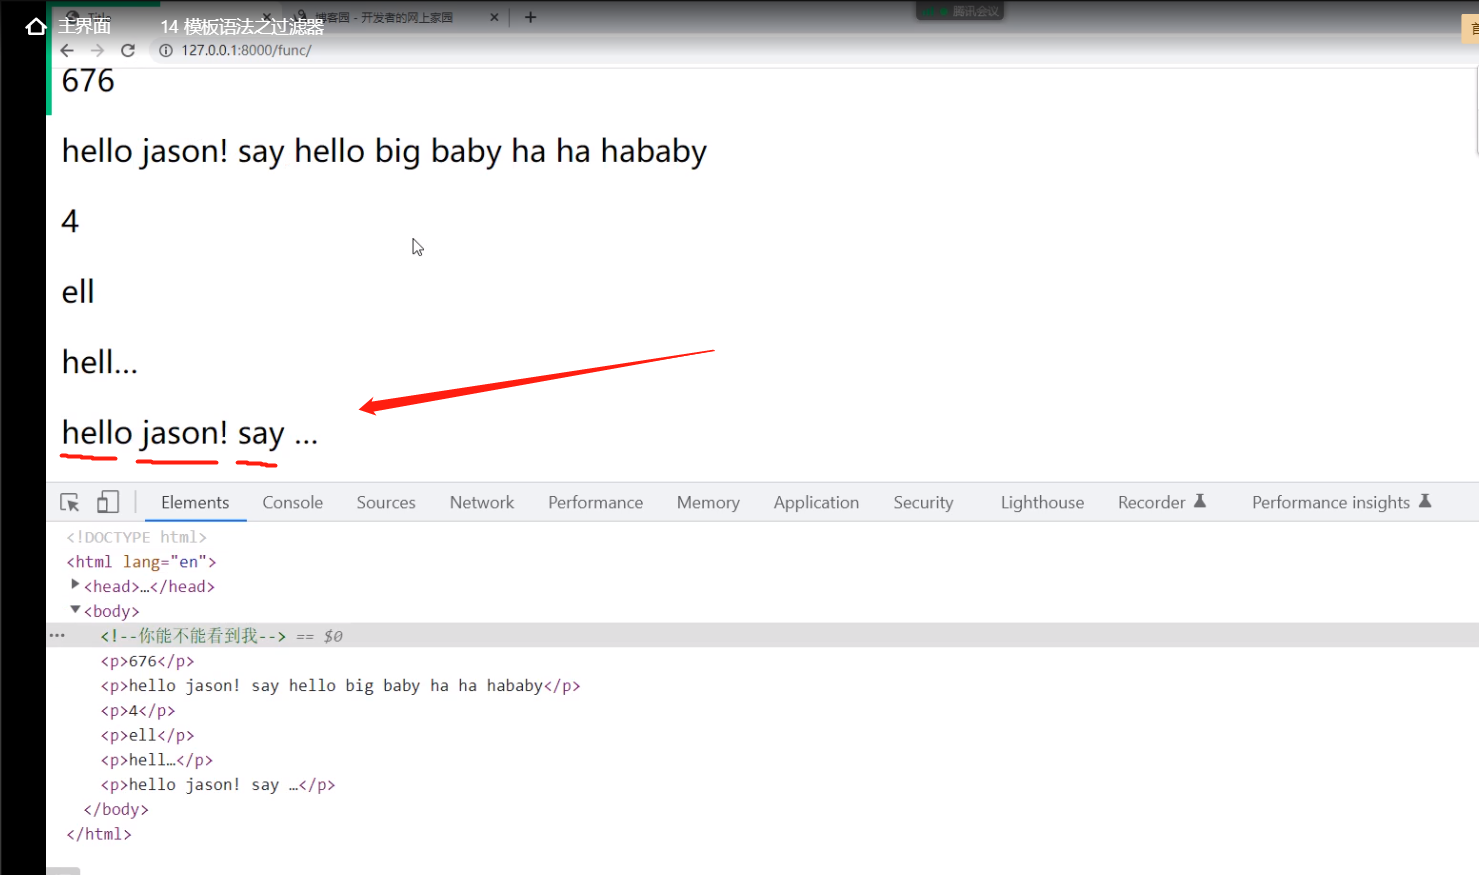
Task: Click the page text "4"
Action: click(x=70, y=221)
